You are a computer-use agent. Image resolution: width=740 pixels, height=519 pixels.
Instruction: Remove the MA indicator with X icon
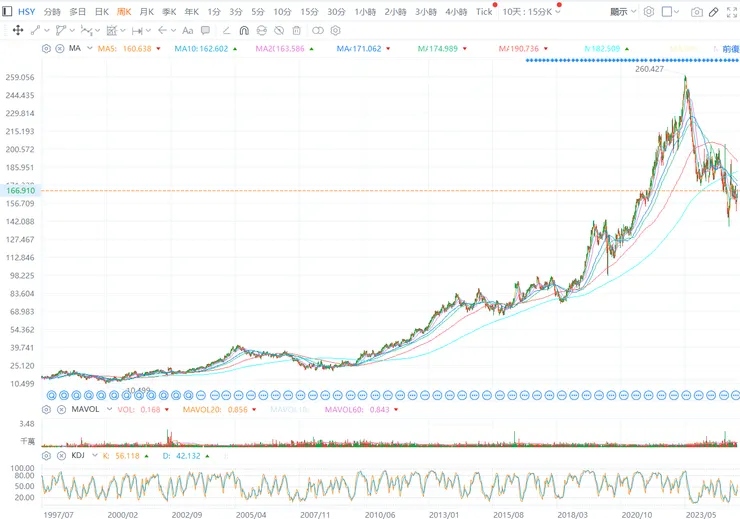(60, 48)
